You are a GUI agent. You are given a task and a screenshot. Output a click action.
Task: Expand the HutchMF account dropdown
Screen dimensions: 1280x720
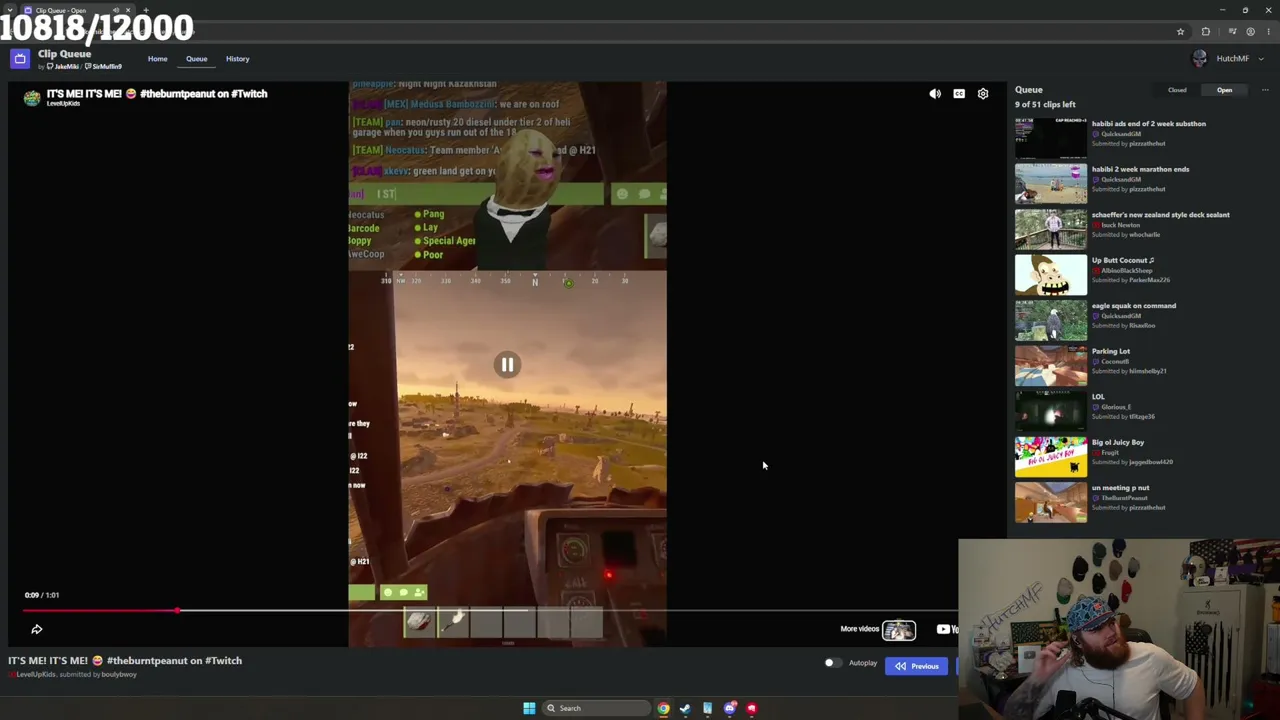click(1261, 59)
